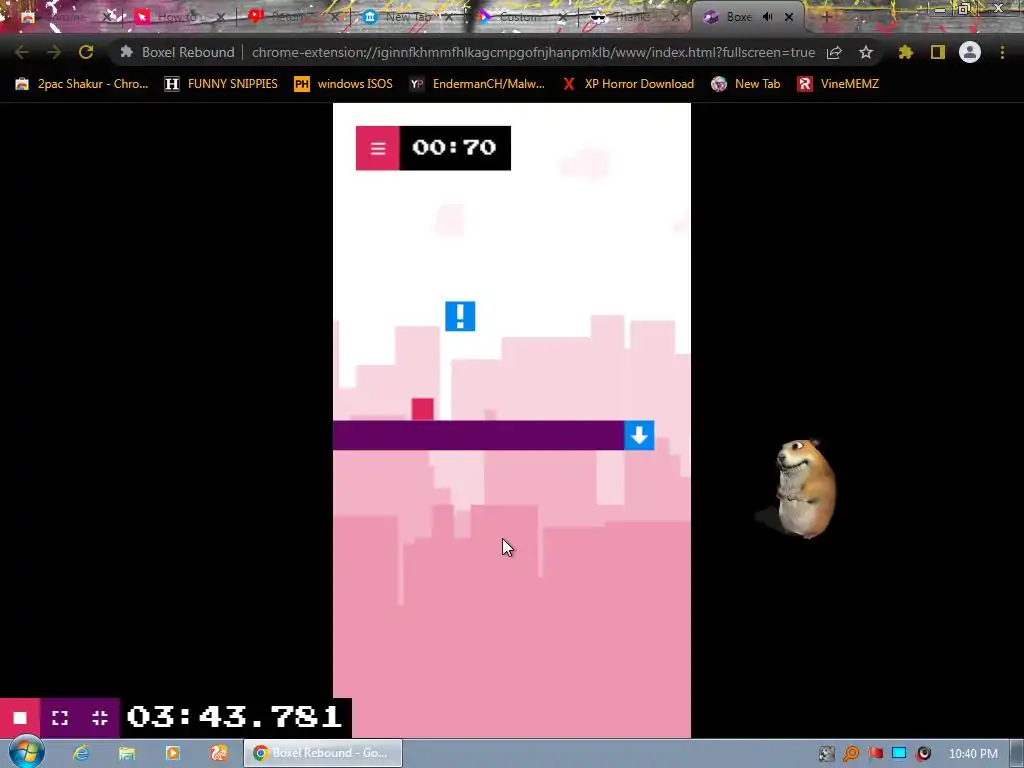Click the shrink screen icon
Viewport: 1024px width, 768px height.
(100, 718)
